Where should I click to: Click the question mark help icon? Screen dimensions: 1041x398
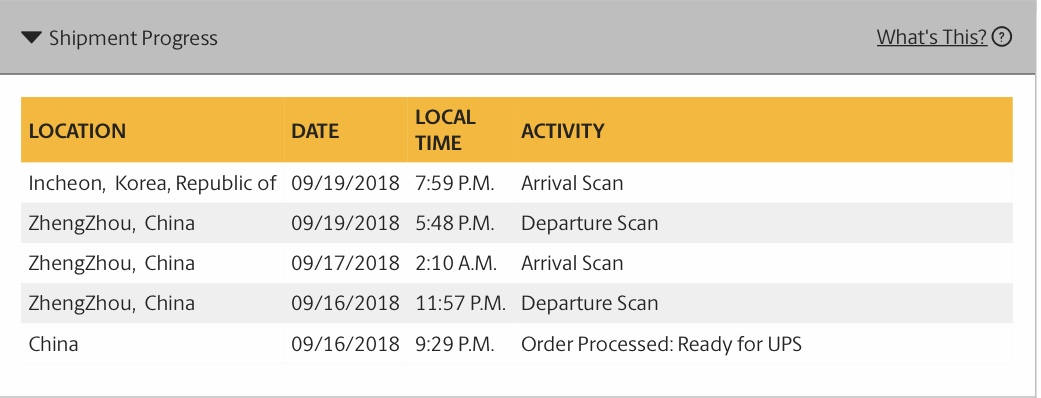click(1002, 37)
